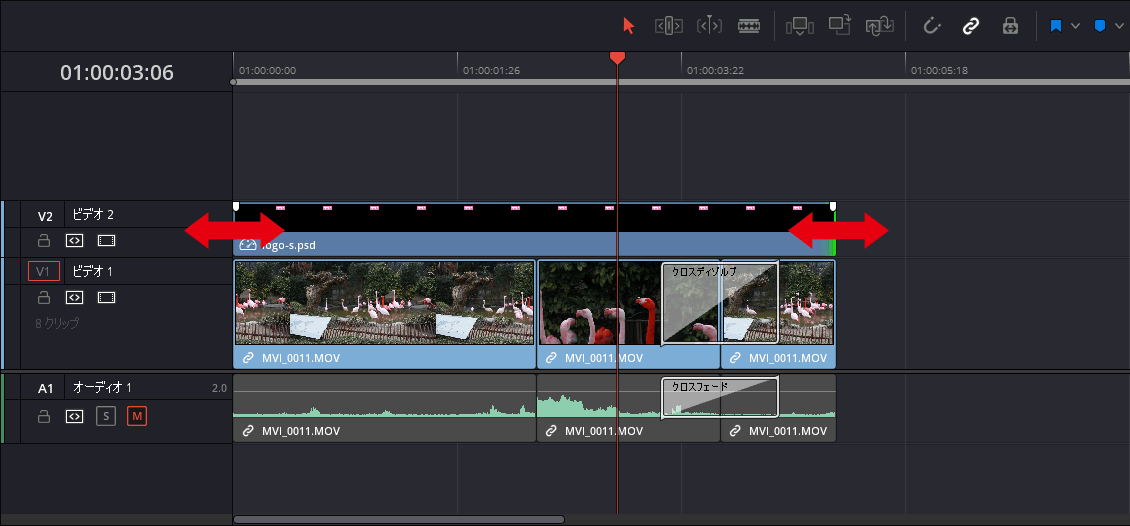Click the Replace Clip toolbar icon

coord(880,26)
